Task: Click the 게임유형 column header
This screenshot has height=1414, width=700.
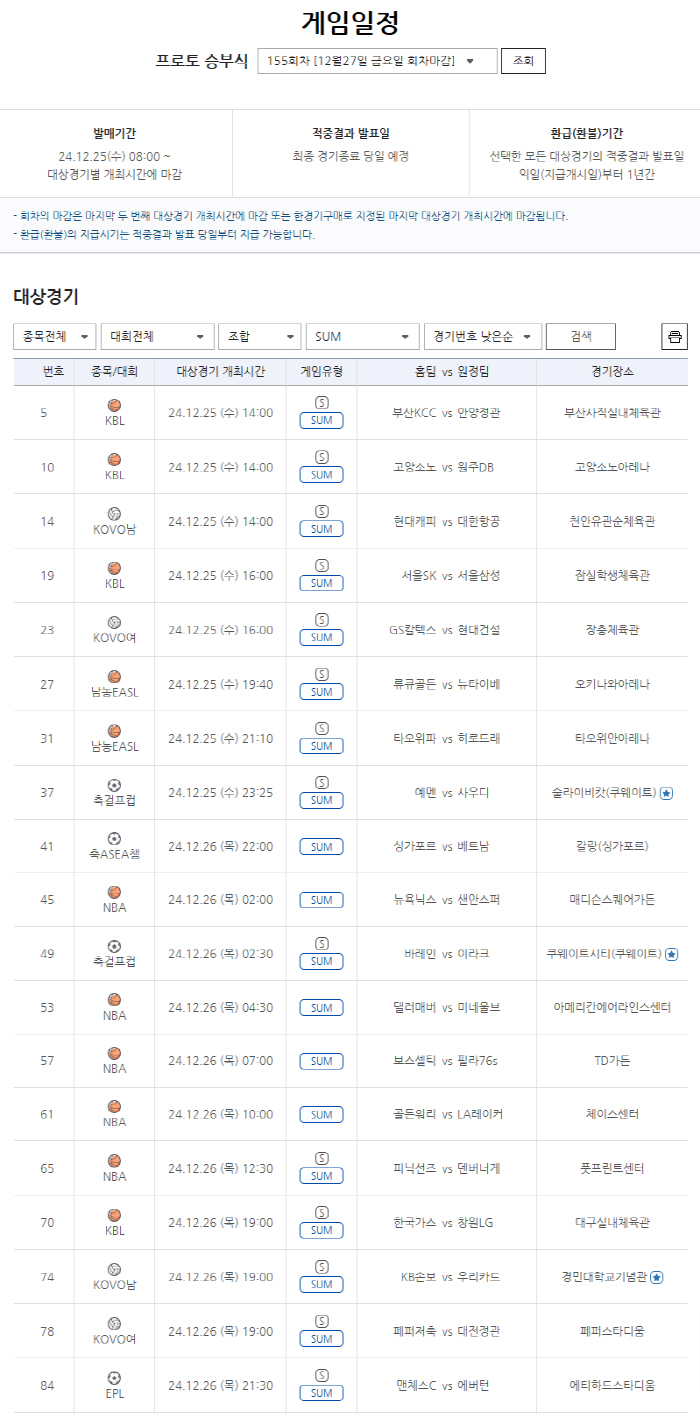Action: tap(321, 371)
